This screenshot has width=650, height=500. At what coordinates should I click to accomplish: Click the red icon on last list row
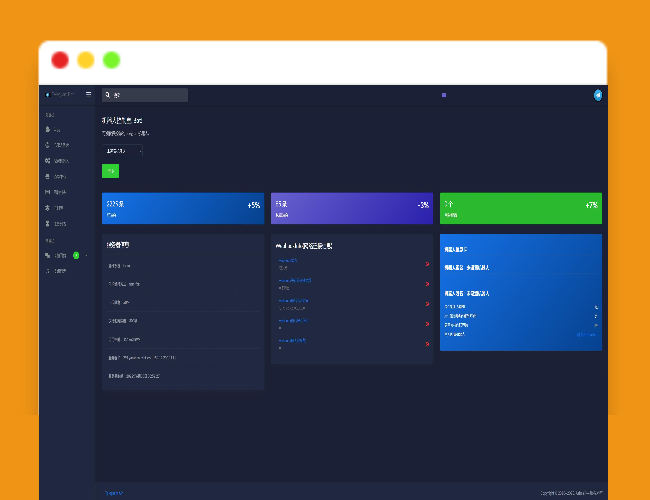[427, 343]
